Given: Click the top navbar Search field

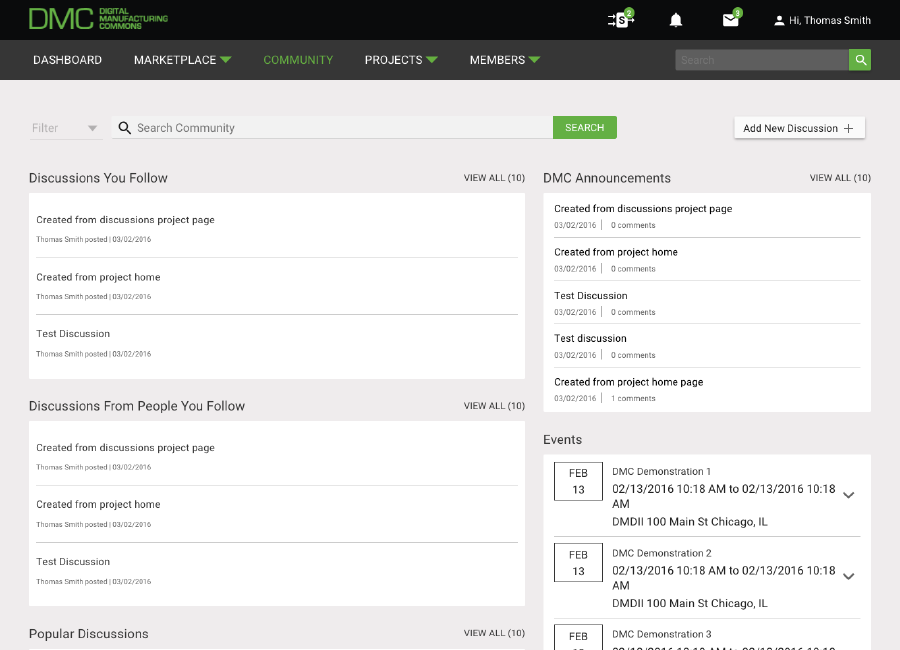Looking at the screenshot, I should coord(762,60).
